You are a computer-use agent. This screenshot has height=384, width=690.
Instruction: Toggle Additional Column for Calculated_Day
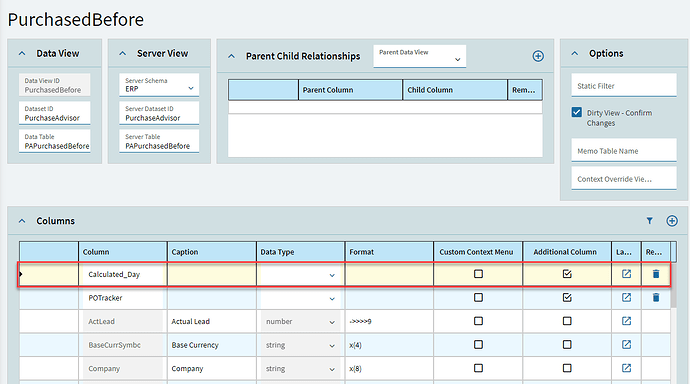click(x=567, y=274)
